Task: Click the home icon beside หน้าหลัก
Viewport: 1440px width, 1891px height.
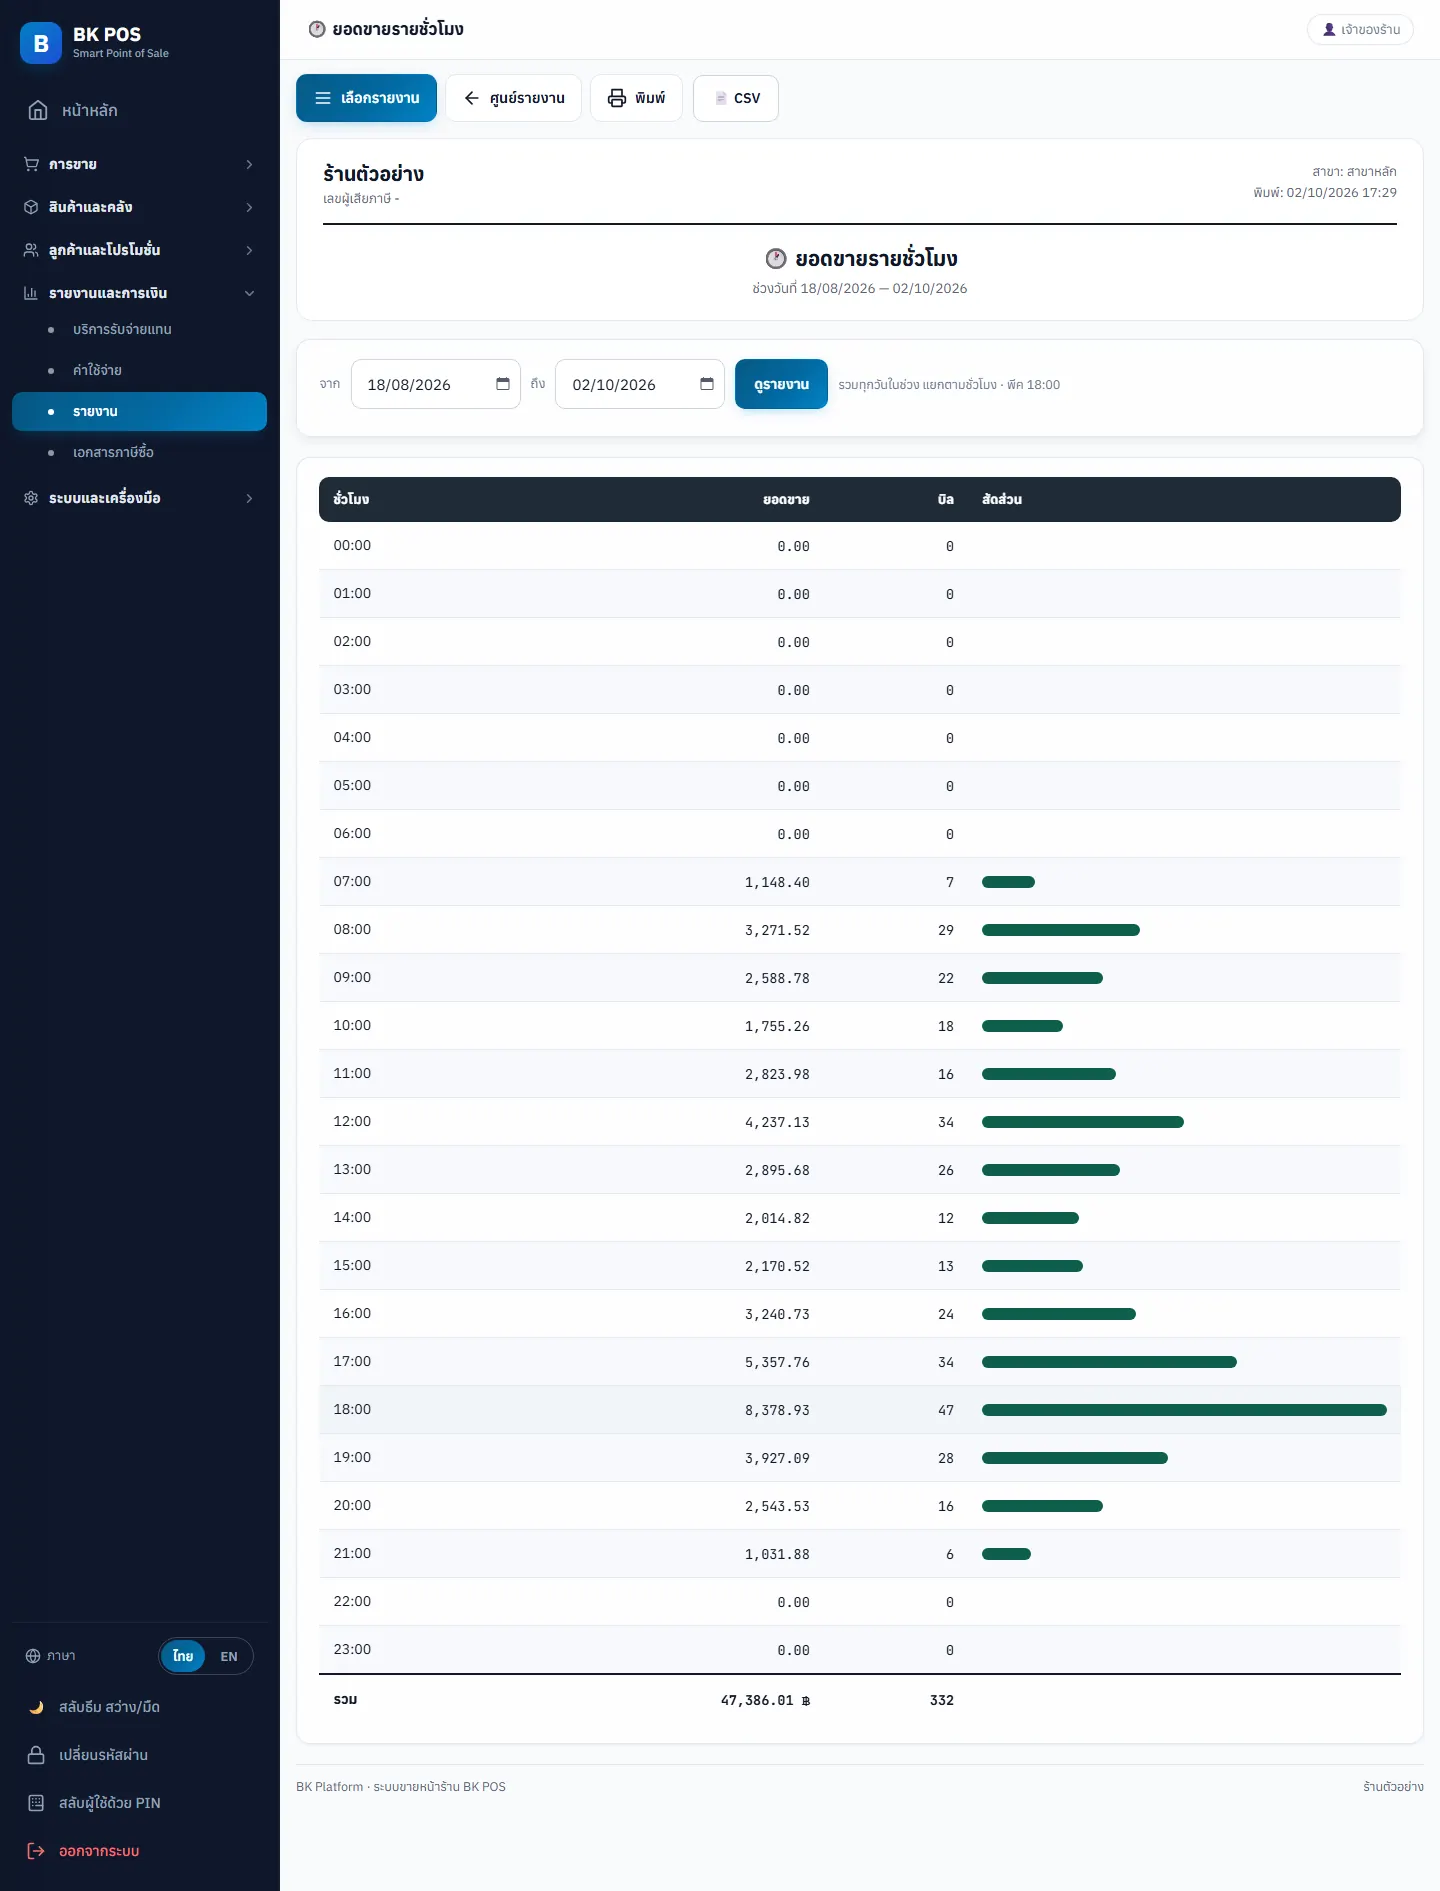Action: 38,110
